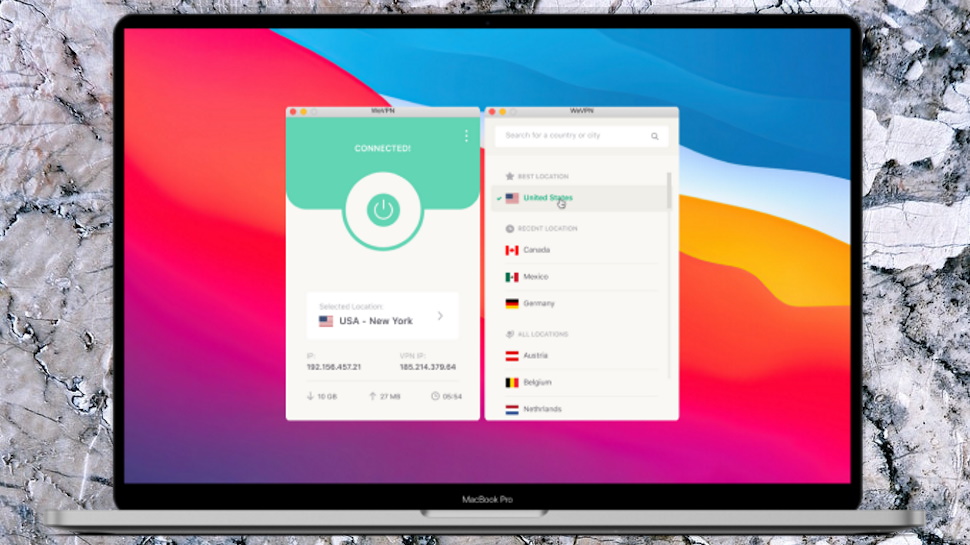Click the Canada flag icon

coord(512,250)
